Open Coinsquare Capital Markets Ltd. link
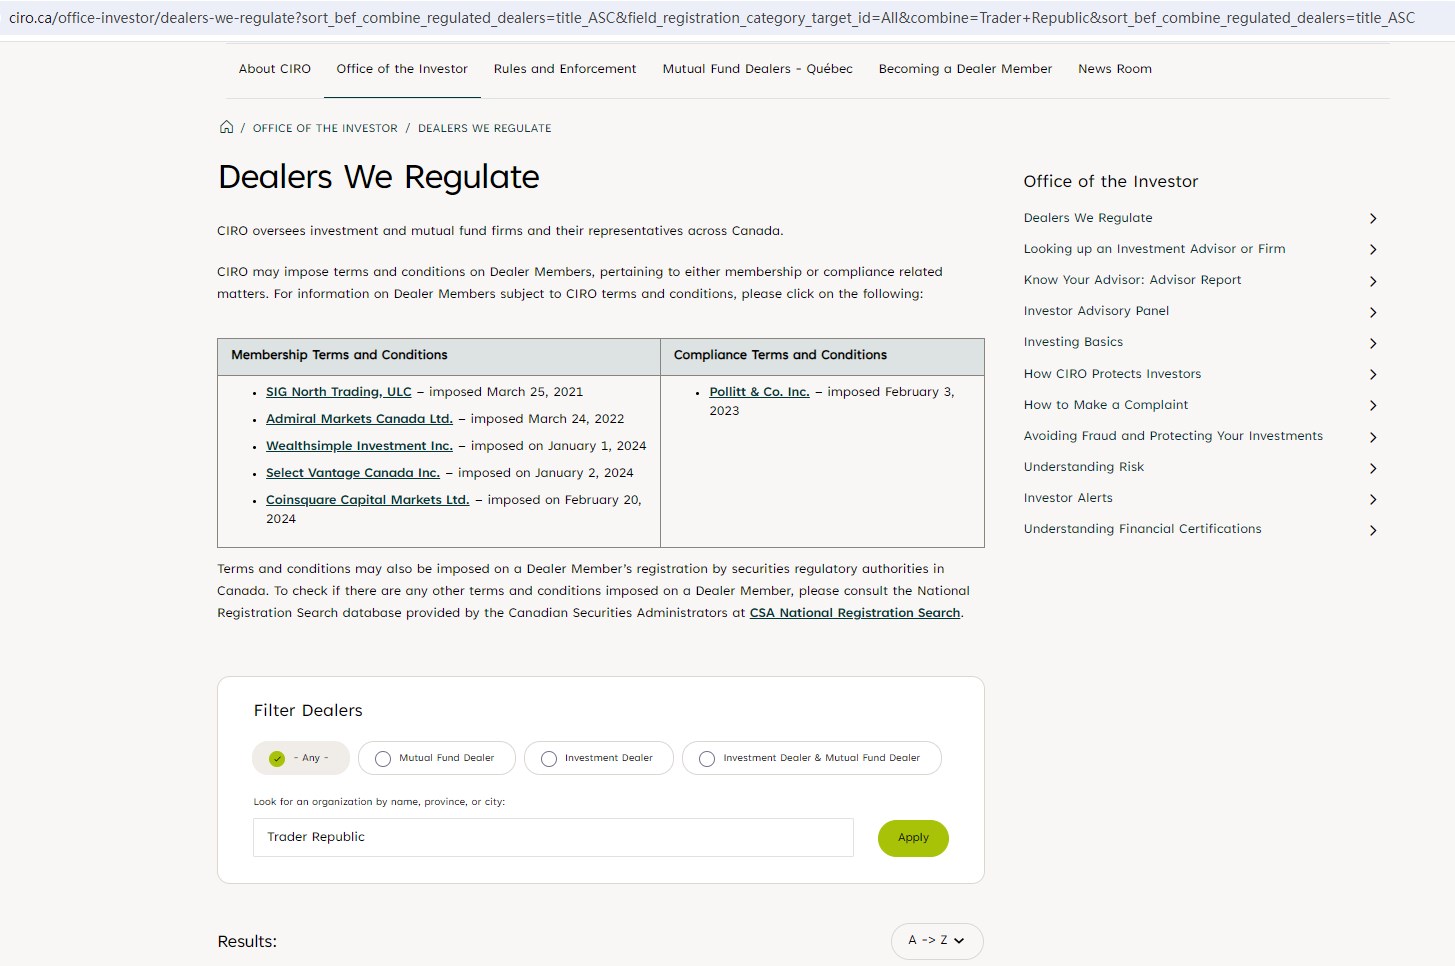The image size is (1455, 966). pyautogui.click(x=367, y=500)
